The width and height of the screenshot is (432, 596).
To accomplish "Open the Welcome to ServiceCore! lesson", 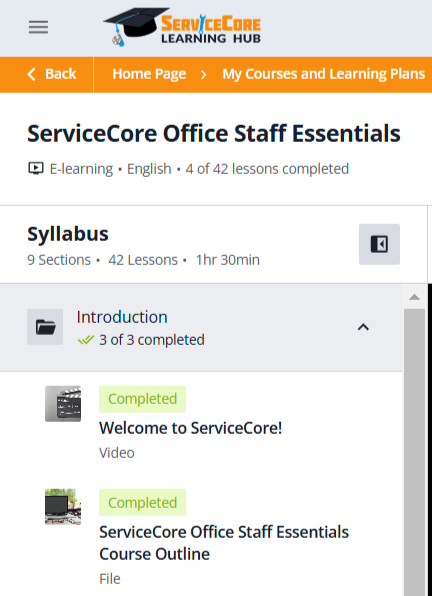I will tap(190, 428).
